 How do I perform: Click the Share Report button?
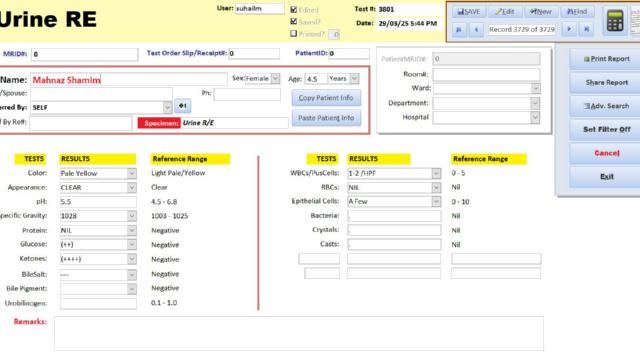pos(606,82)
